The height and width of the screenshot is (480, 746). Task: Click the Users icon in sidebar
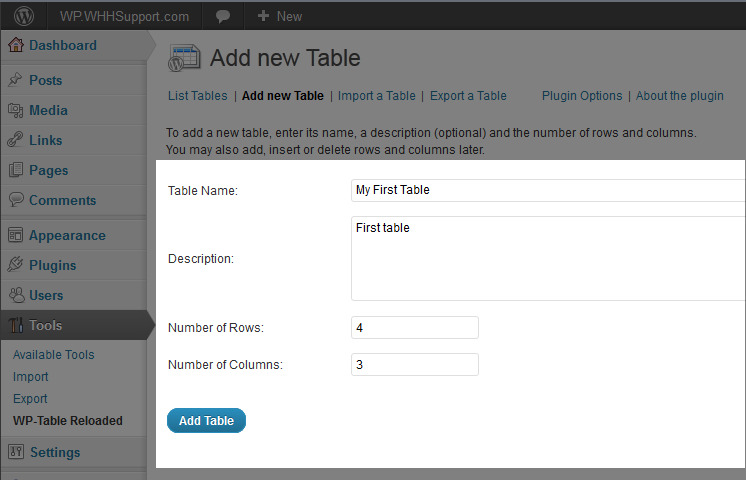point(16,296)
